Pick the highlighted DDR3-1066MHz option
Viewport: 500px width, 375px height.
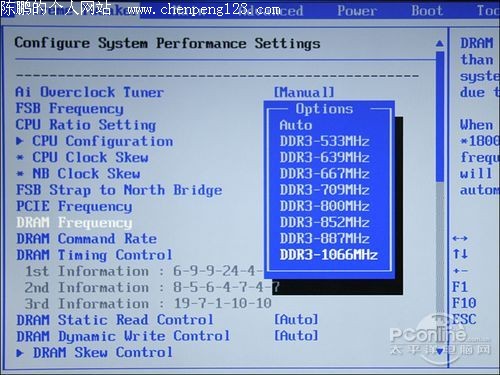point(329,255)
